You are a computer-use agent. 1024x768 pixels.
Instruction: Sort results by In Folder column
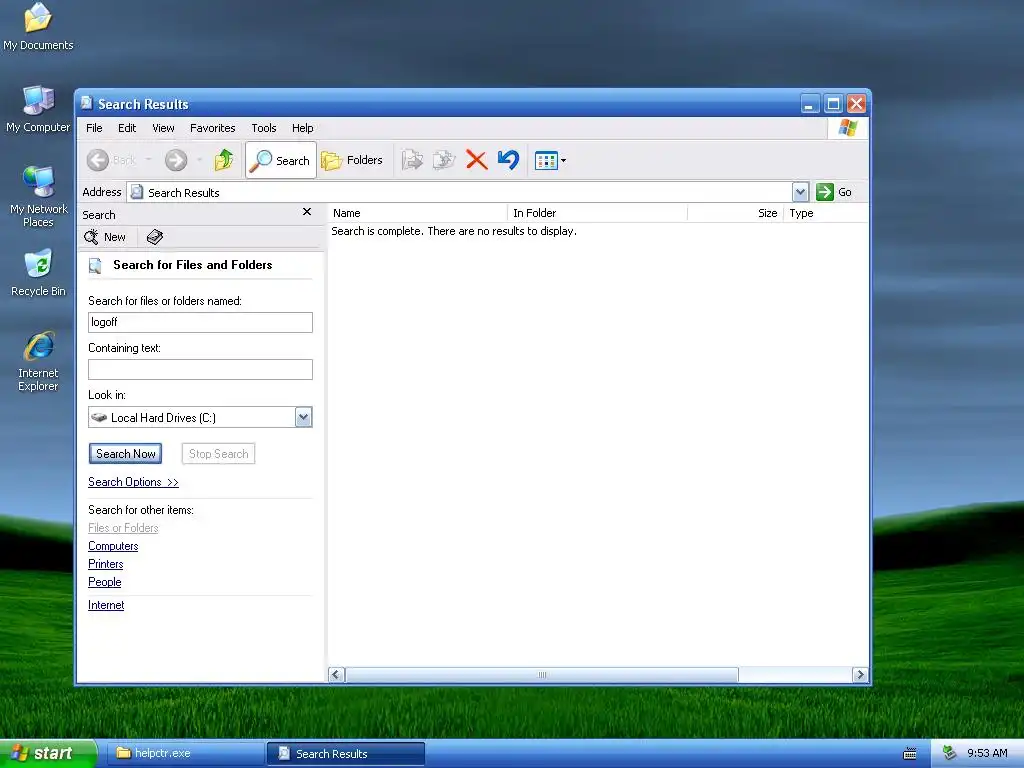pyautogui.click(x=598, y=213)
